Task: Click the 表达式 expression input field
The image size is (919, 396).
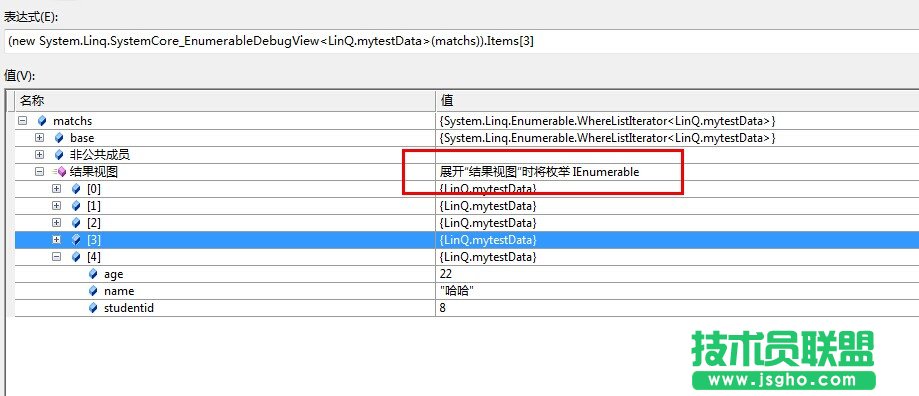Action: 461,42
